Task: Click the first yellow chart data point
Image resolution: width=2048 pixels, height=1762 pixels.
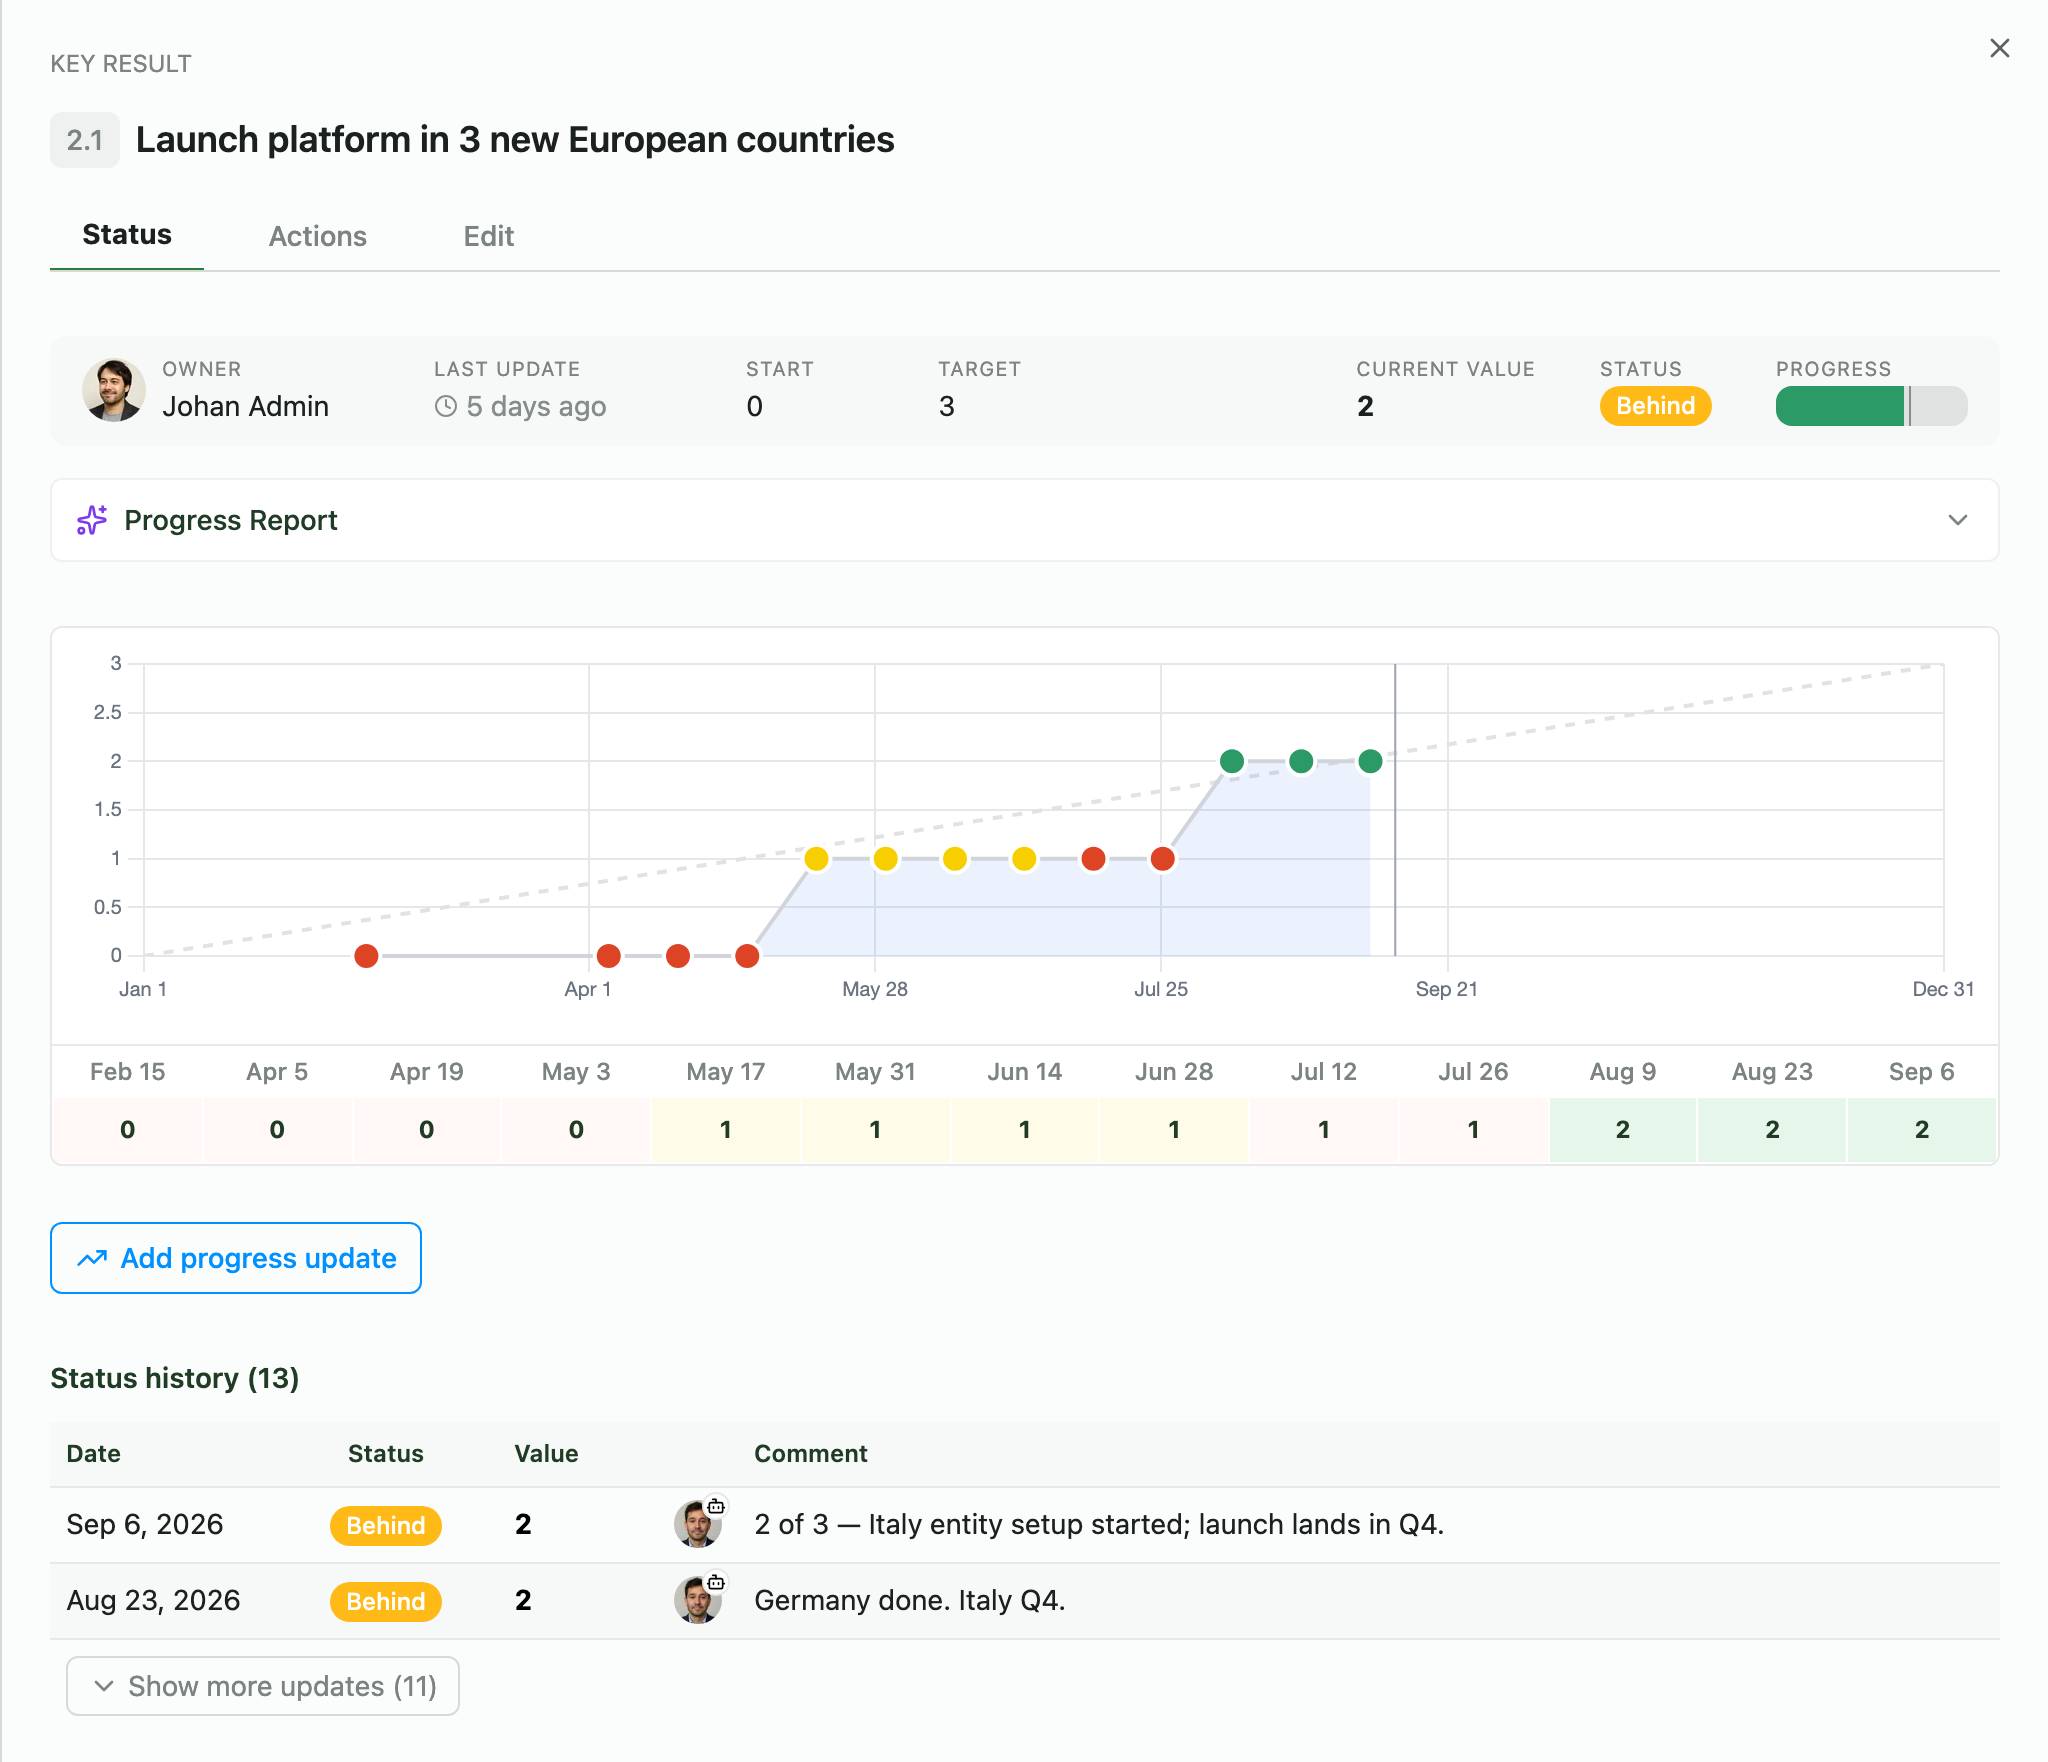Action: [816, 859]
